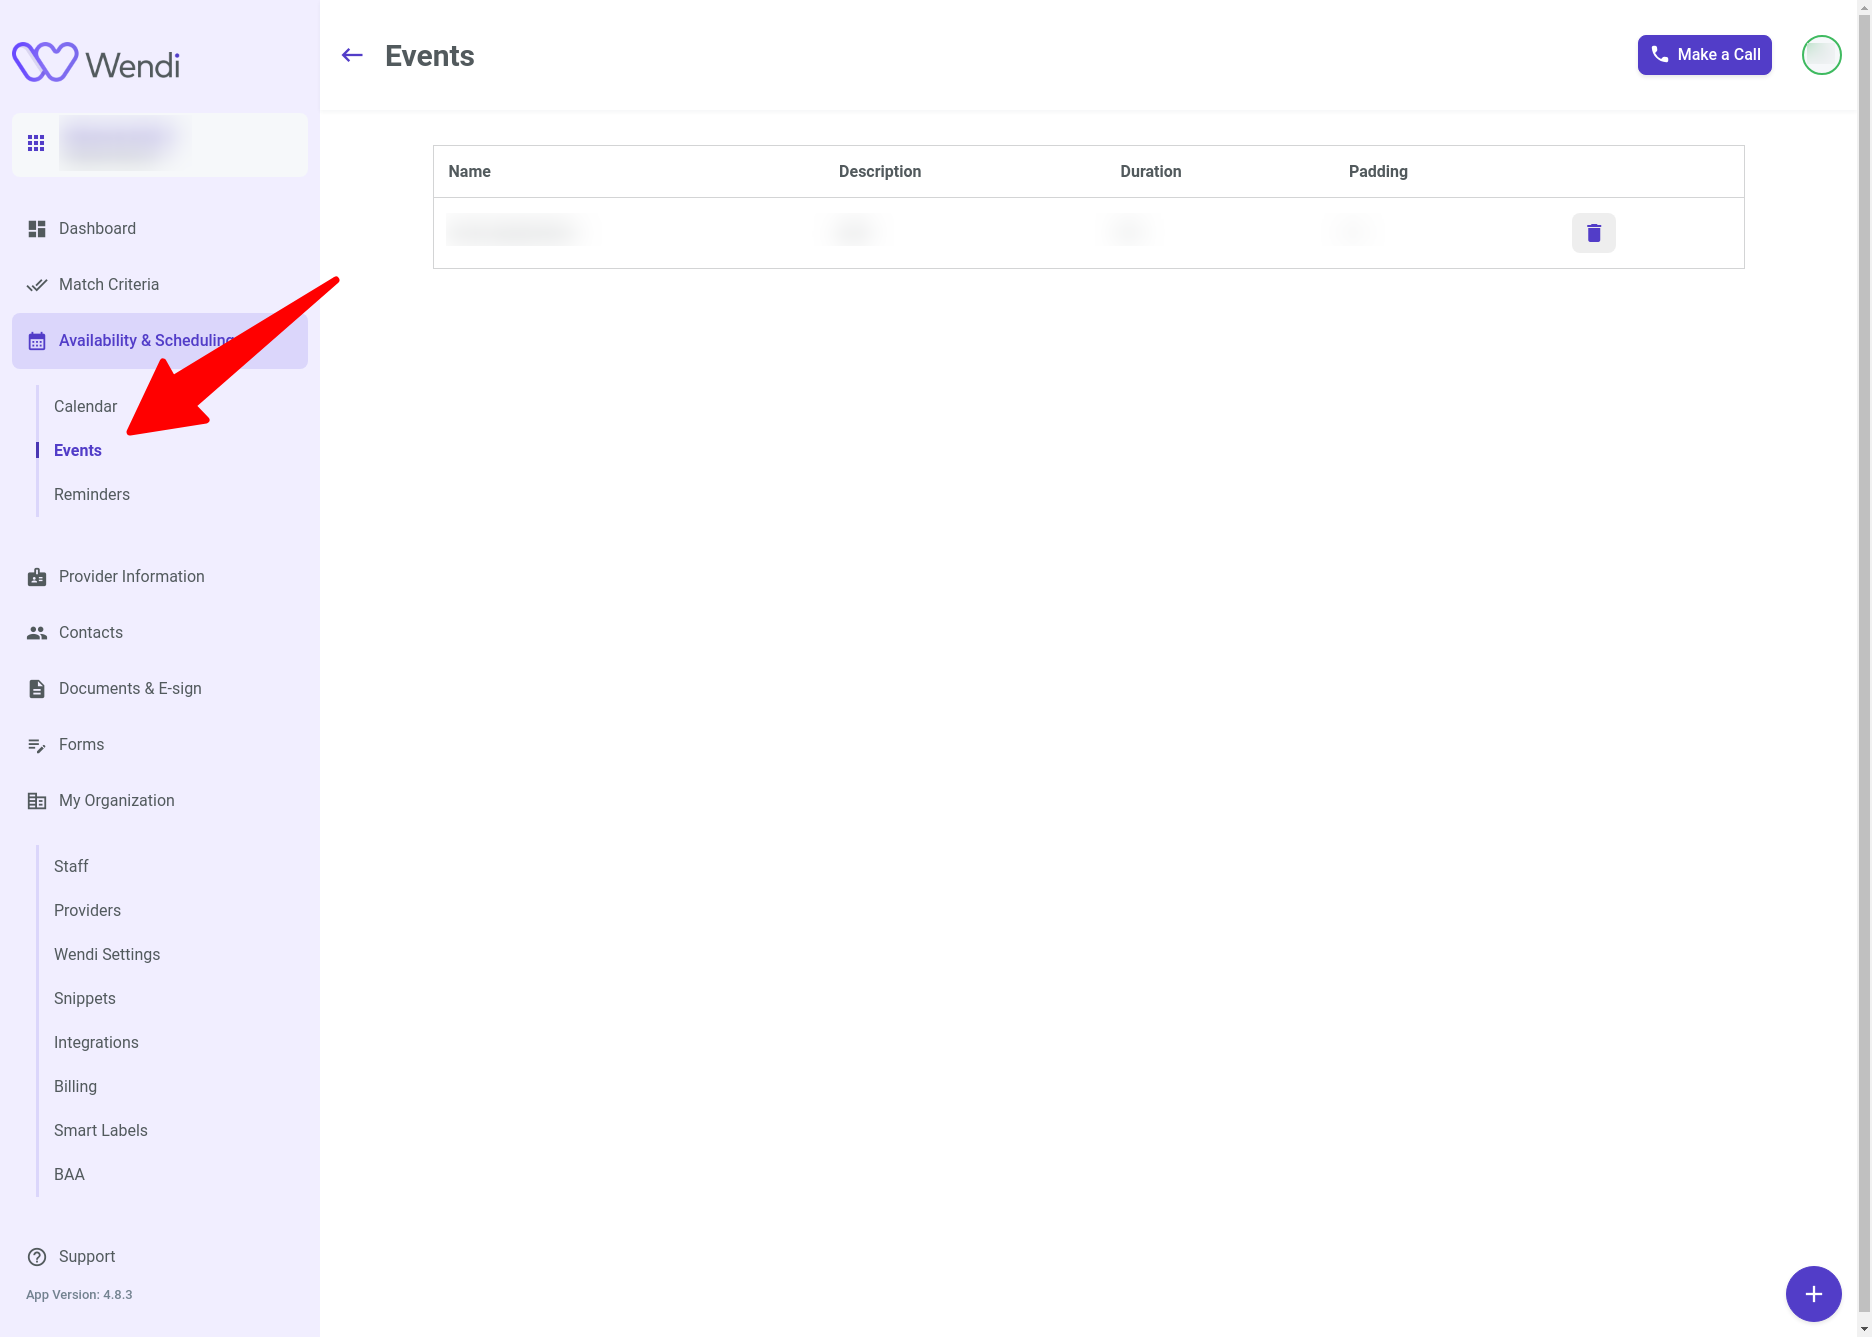Open the Billing page
The height and width of the screenshot is (1337, 1872).
pyautogui.click(x=75, y=1086)
